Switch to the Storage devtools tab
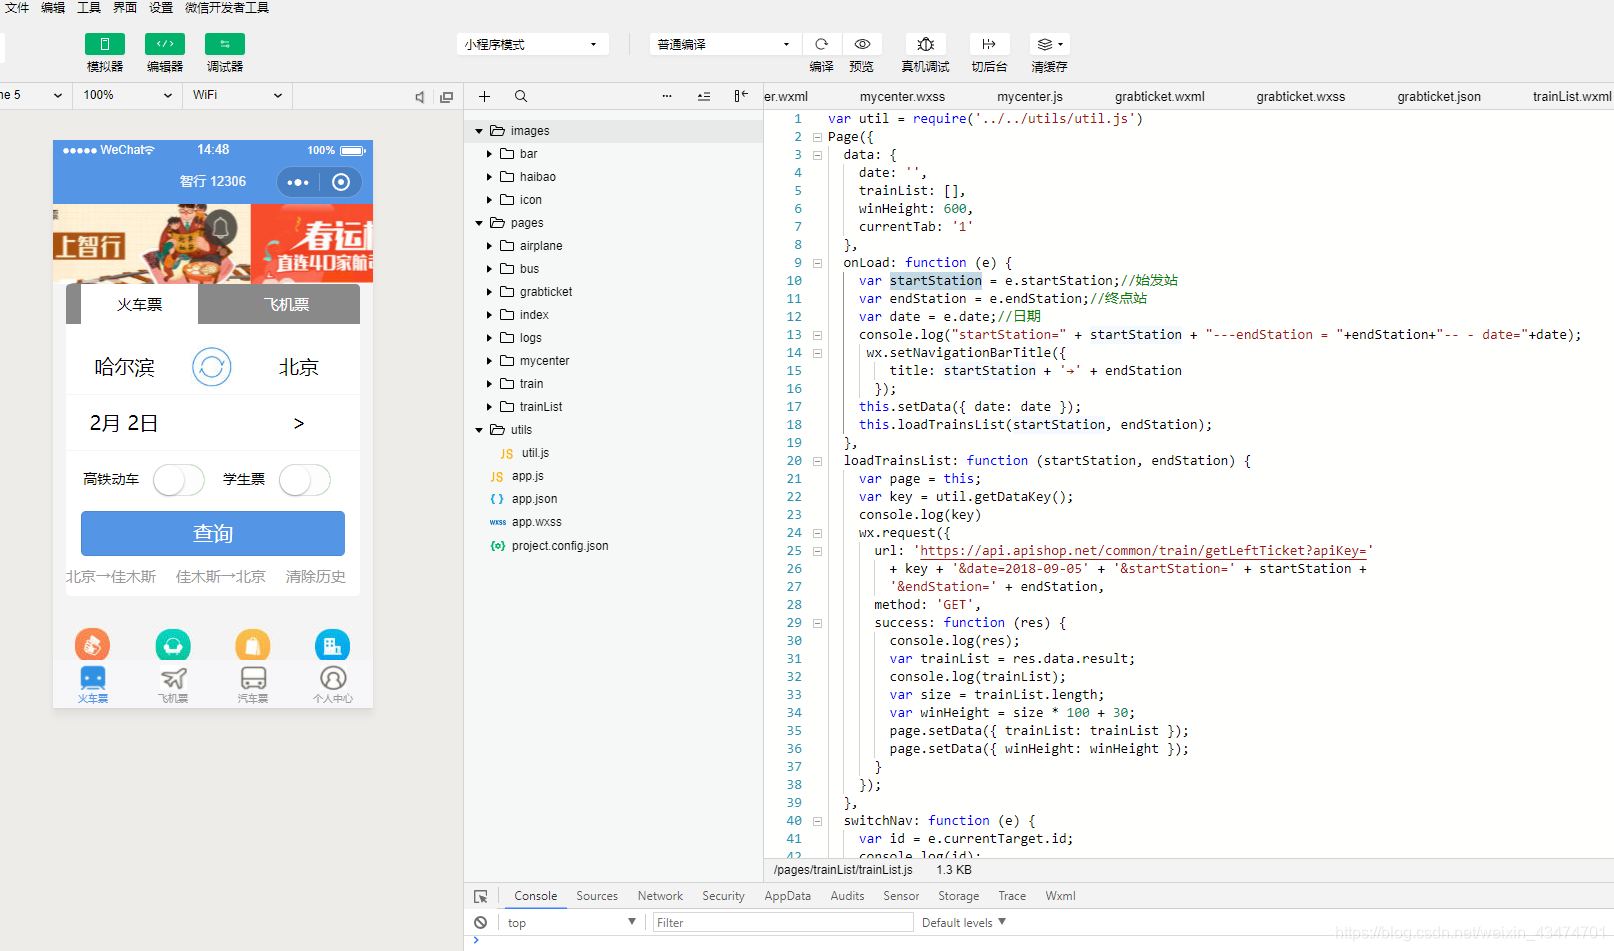This screenshot has width=1614, height=951. click(x=958, y=896)
